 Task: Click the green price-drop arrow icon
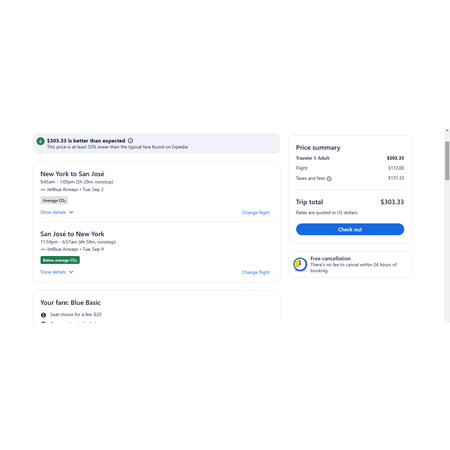tap(40, 141)
